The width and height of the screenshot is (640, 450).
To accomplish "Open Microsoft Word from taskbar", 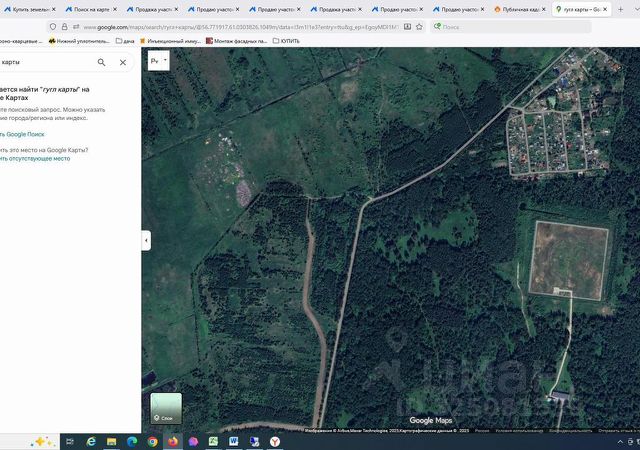I will coord(233,441).
